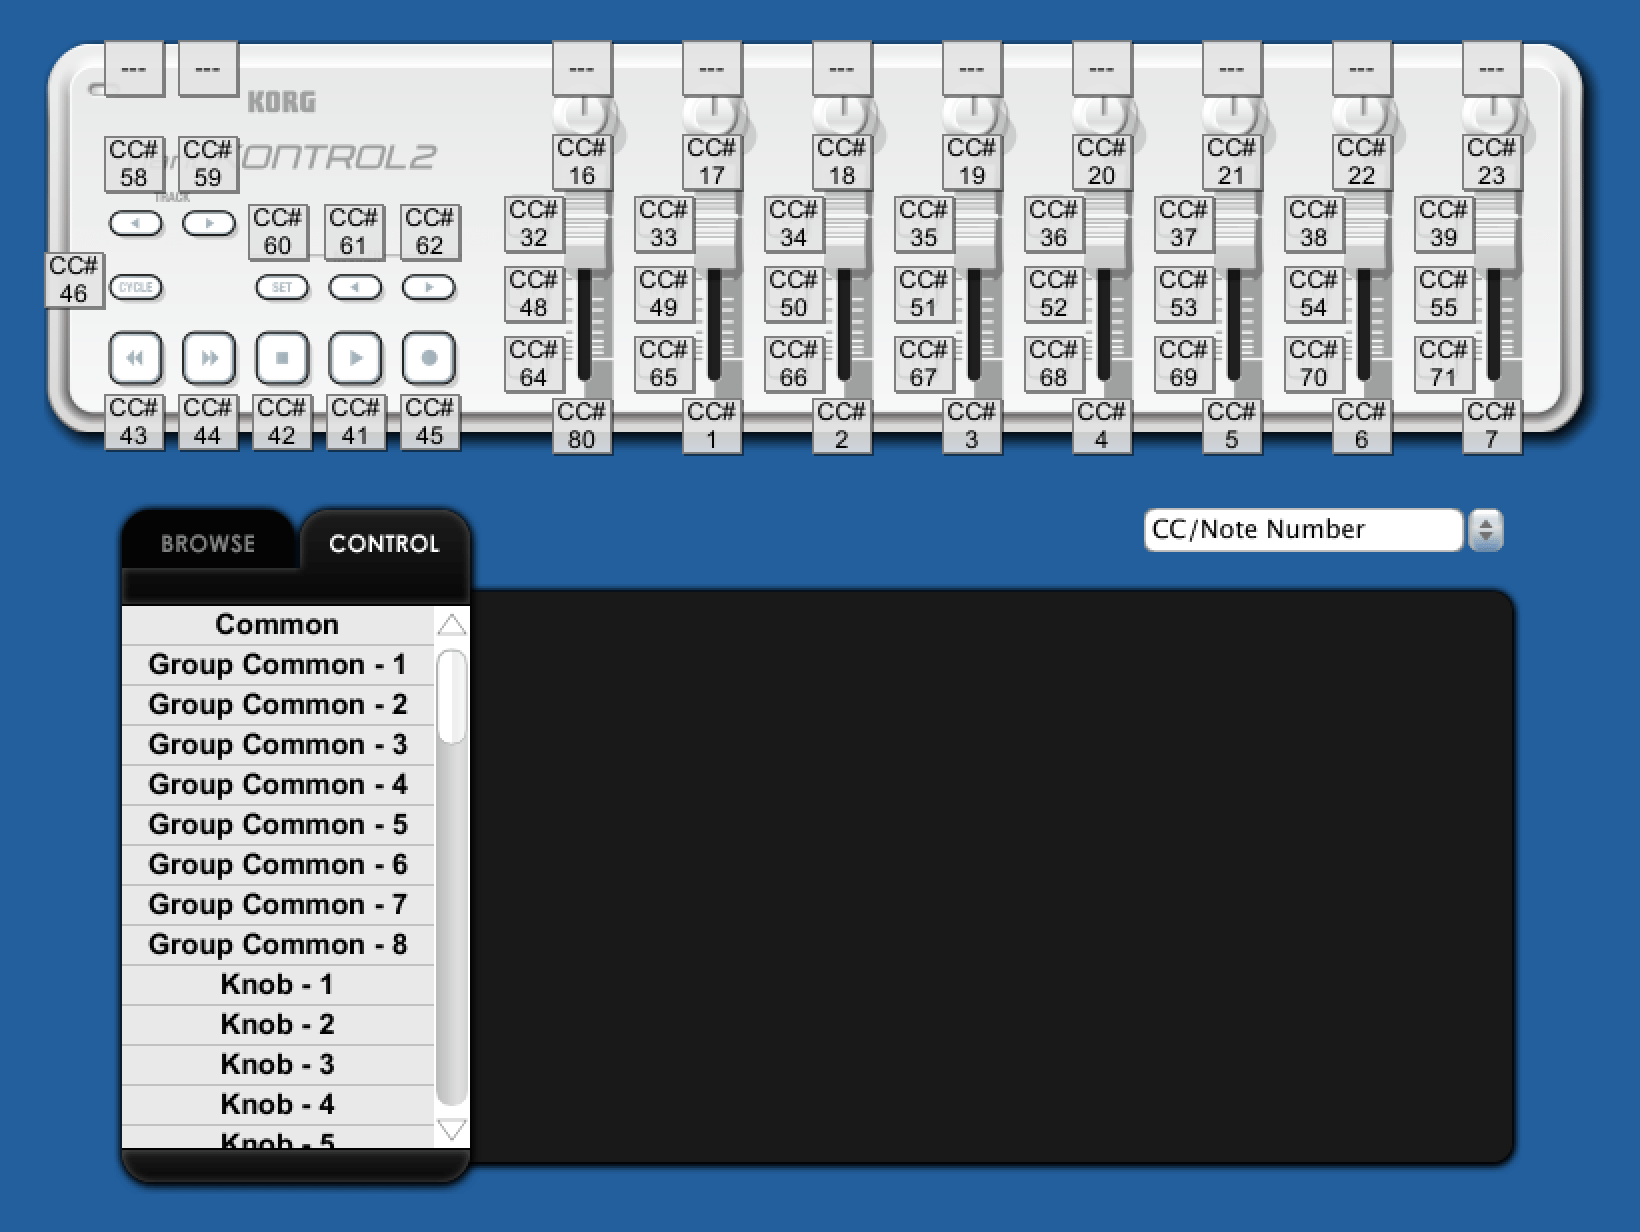
Task: Select Group Common - 3 in the list
Action: pyautogui.click(x=278, y=744)
